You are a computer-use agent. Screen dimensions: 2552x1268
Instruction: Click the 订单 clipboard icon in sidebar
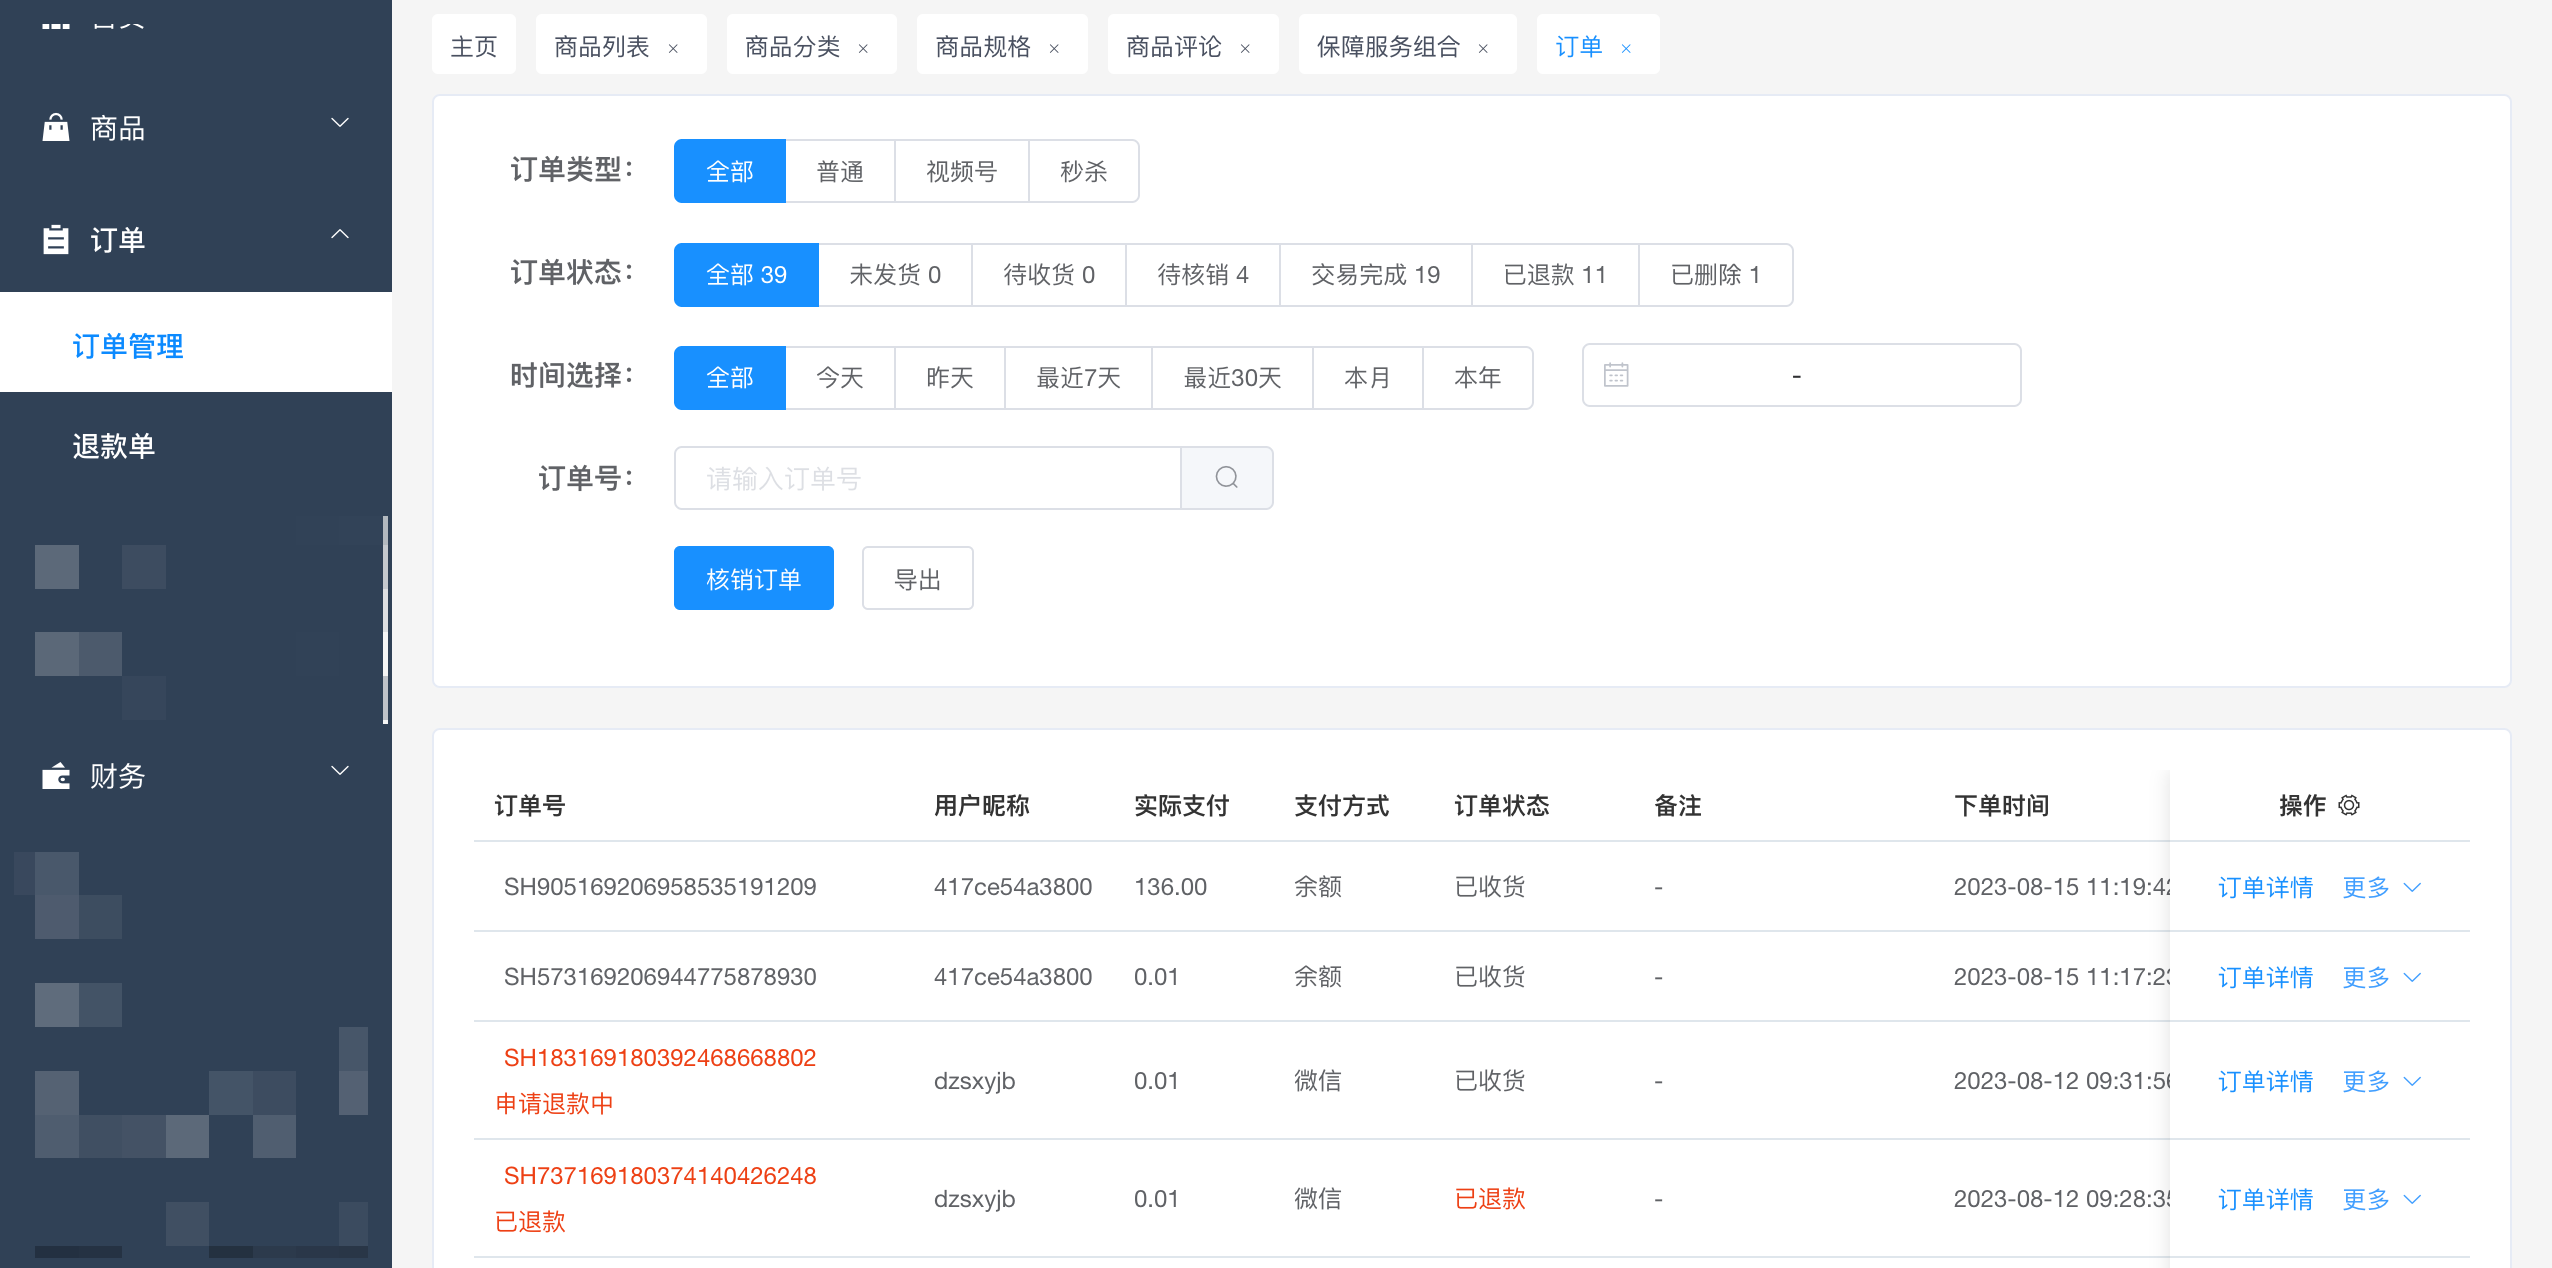pos(56,239)
